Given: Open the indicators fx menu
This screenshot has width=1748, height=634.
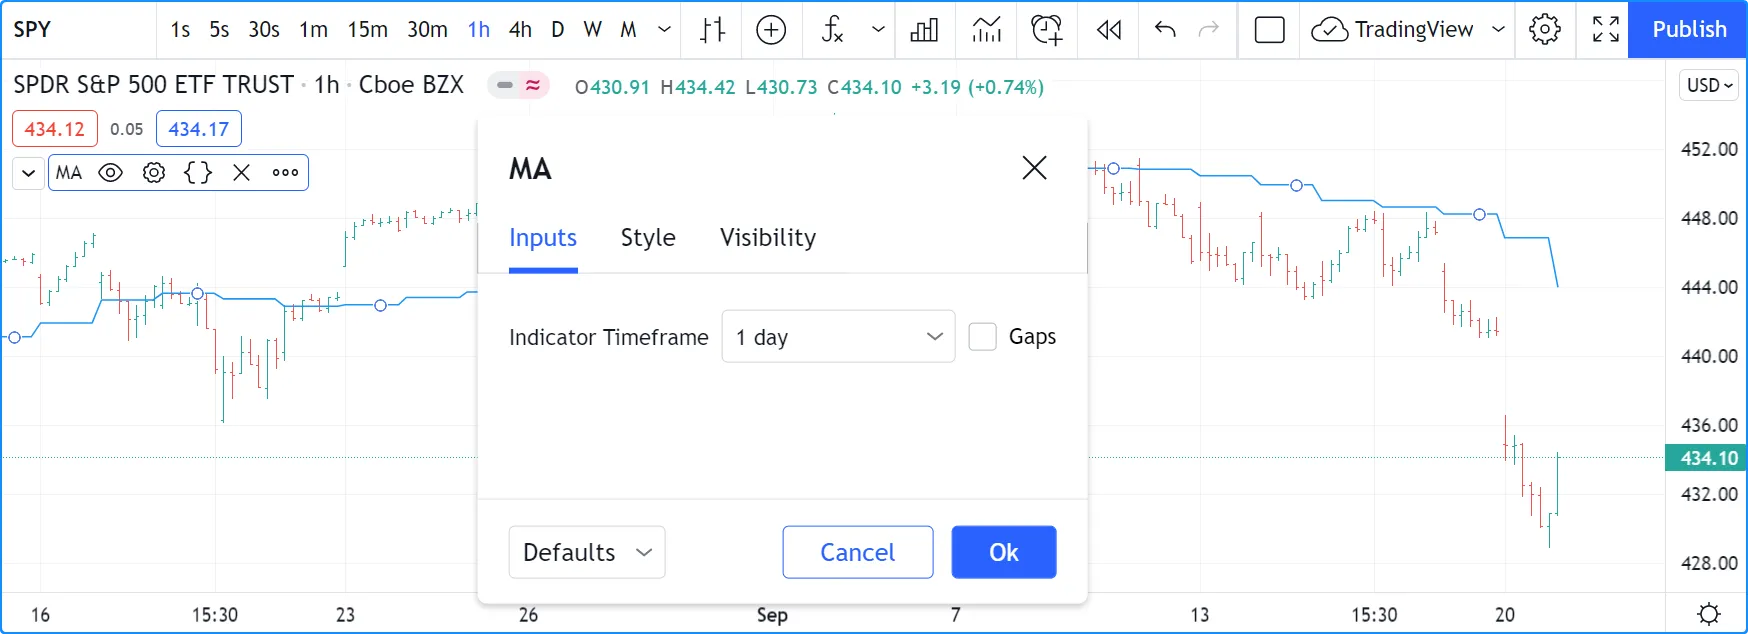Looking at the screenshot, I should (x=832, y=30).
